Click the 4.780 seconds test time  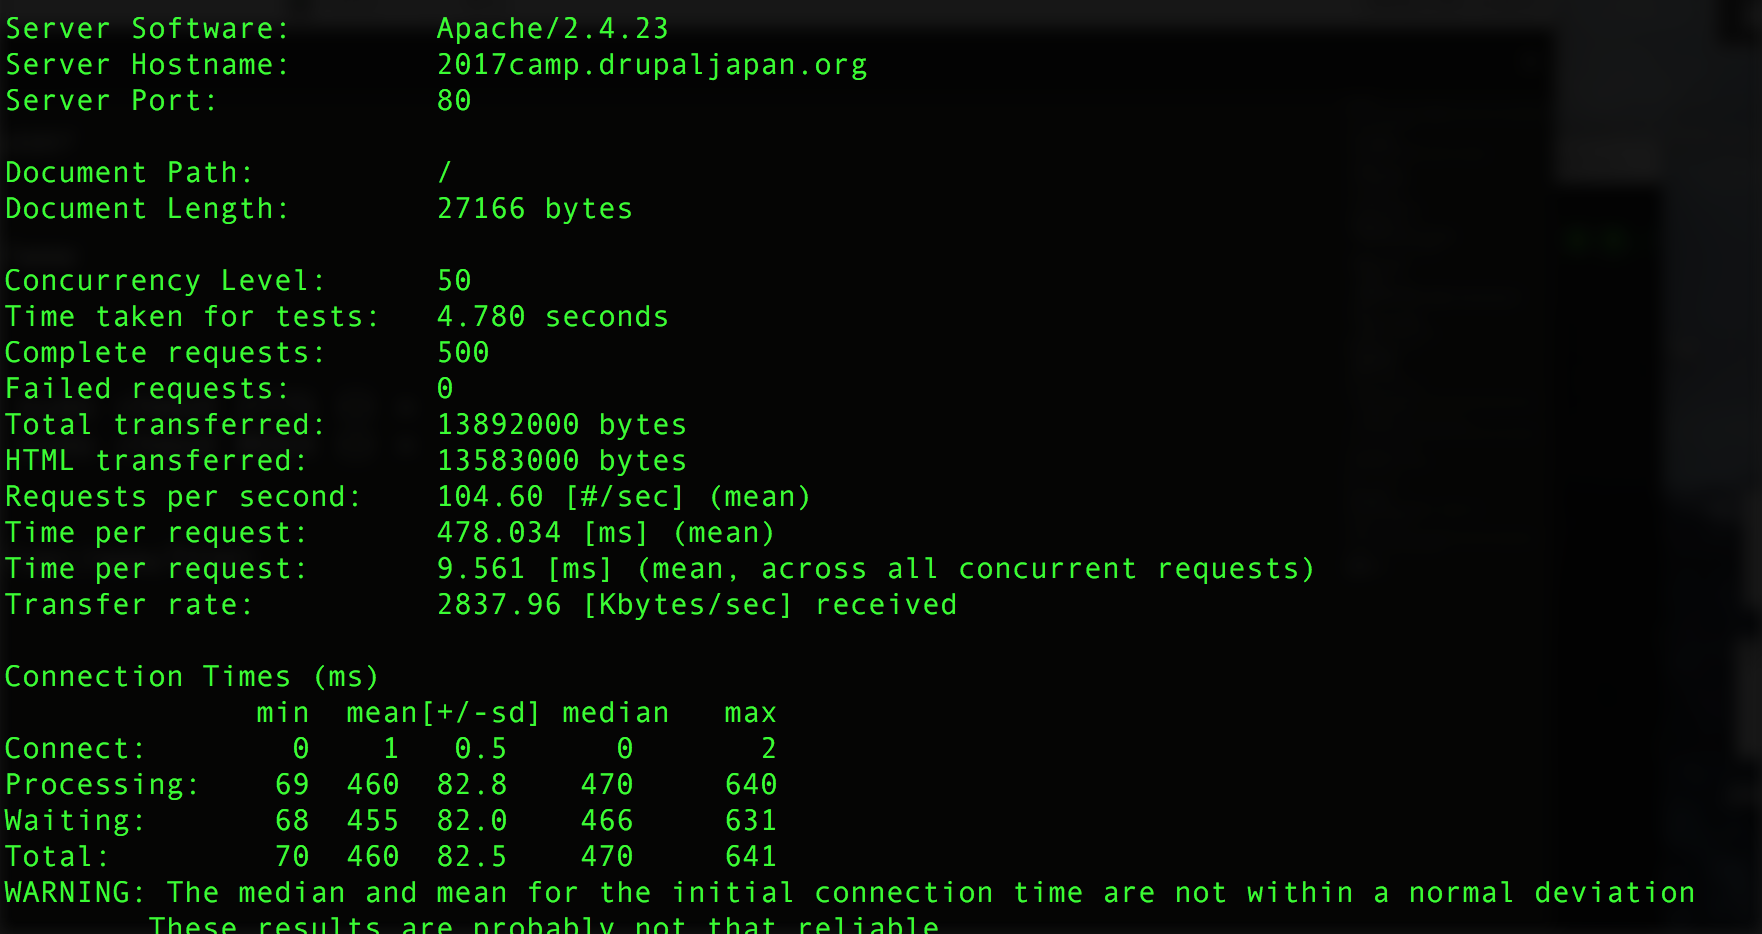pos(552,317)
